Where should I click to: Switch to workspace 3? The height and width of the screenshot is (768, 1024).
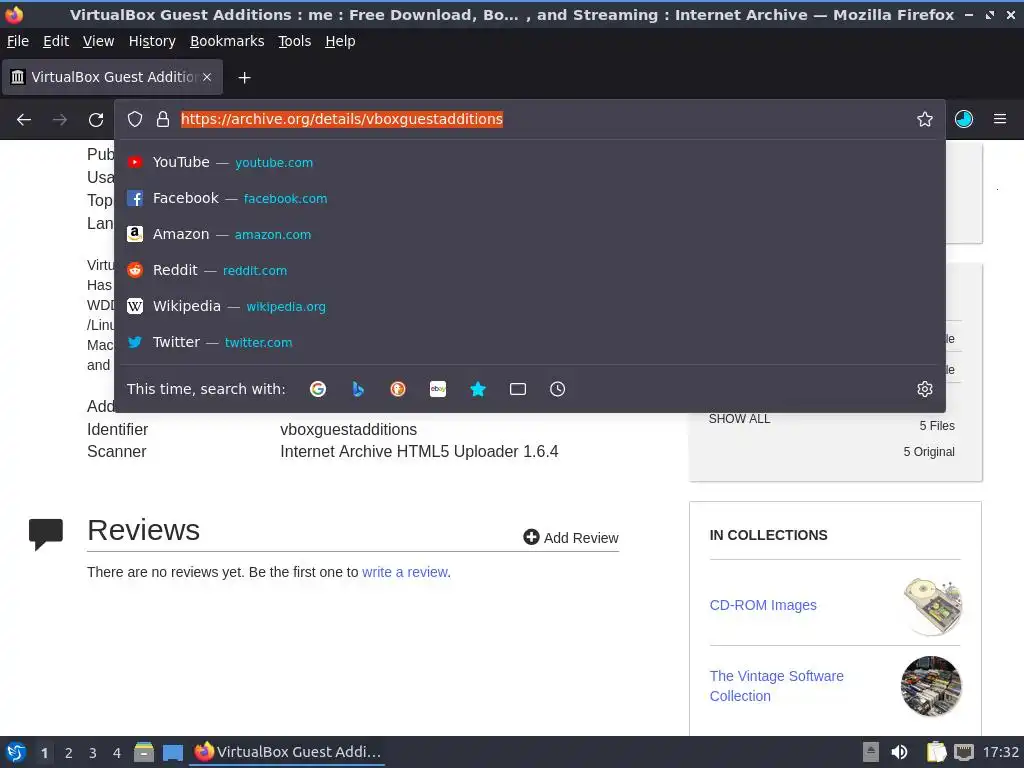point(93,753)
